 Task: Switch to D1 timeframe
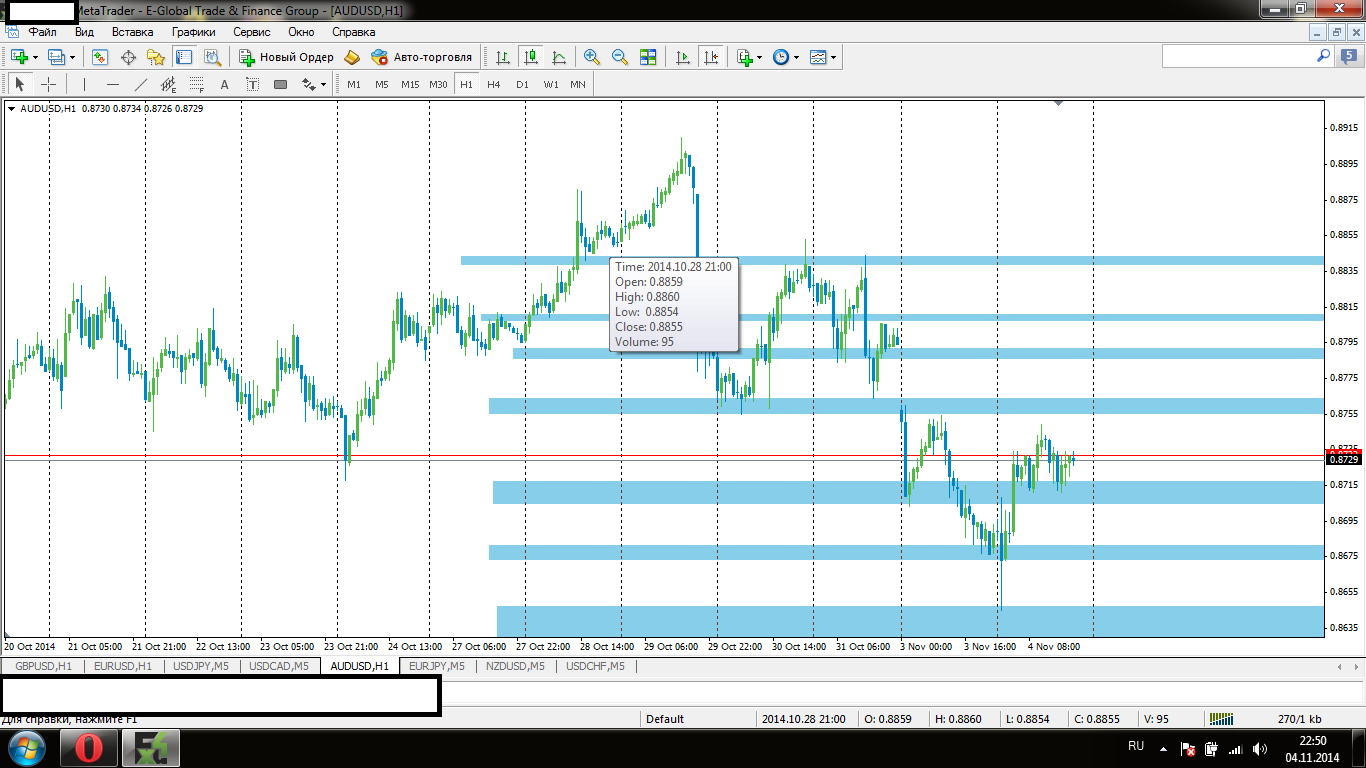(522, 84)
